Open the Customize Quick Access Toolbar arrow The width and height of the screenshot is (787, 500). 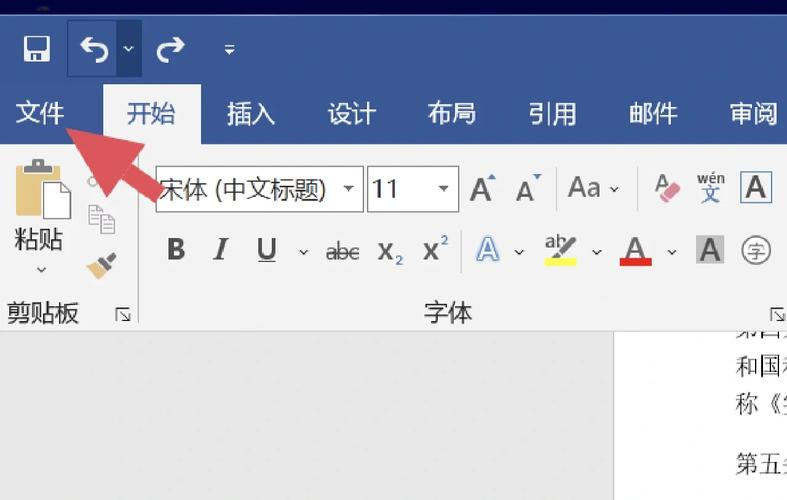click(x=229, y=49)
